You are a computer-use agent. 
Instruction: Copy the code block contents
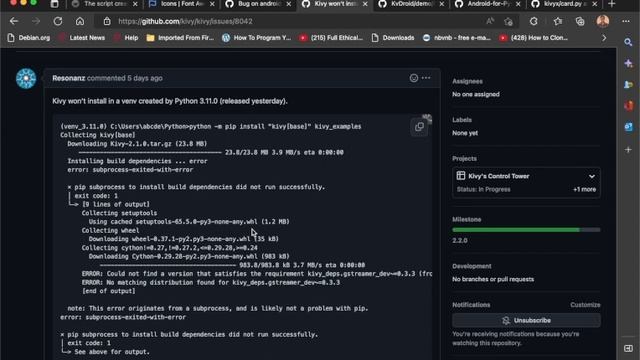(419, 127)
